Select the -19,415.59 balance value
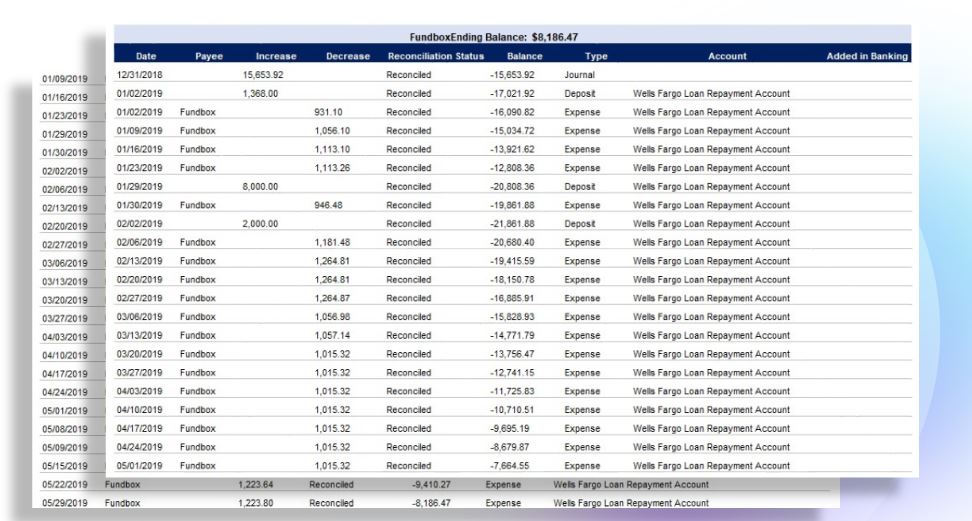Image resolution: width=972 pixels, height=521 pixels. click(x=512, y=260)
